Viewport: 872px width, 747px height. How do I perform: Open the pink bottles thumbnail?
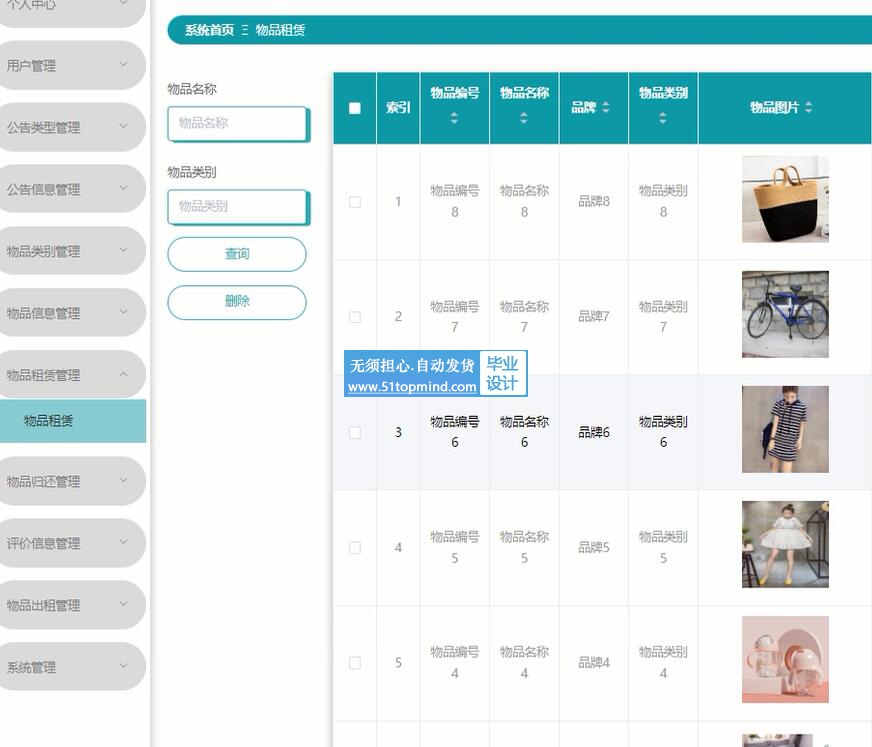pyautogui.click(x=785, y=660)
